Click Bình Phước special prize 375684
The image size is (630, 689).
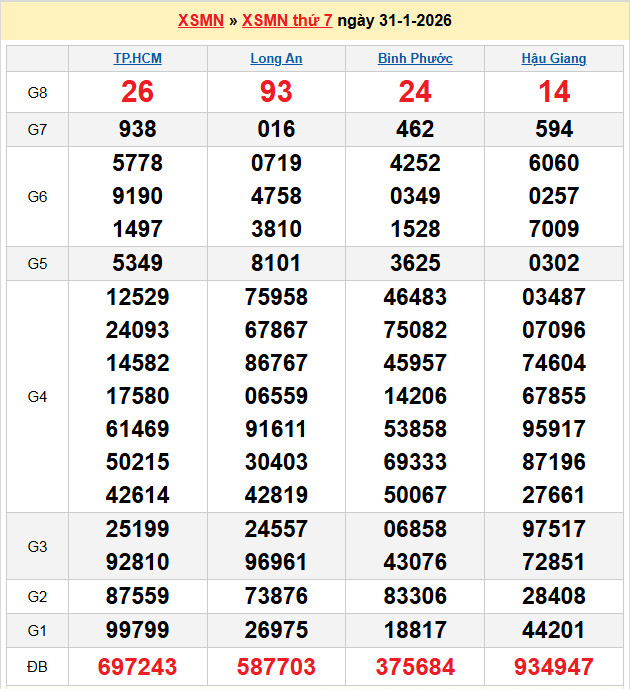click(415, 667)
